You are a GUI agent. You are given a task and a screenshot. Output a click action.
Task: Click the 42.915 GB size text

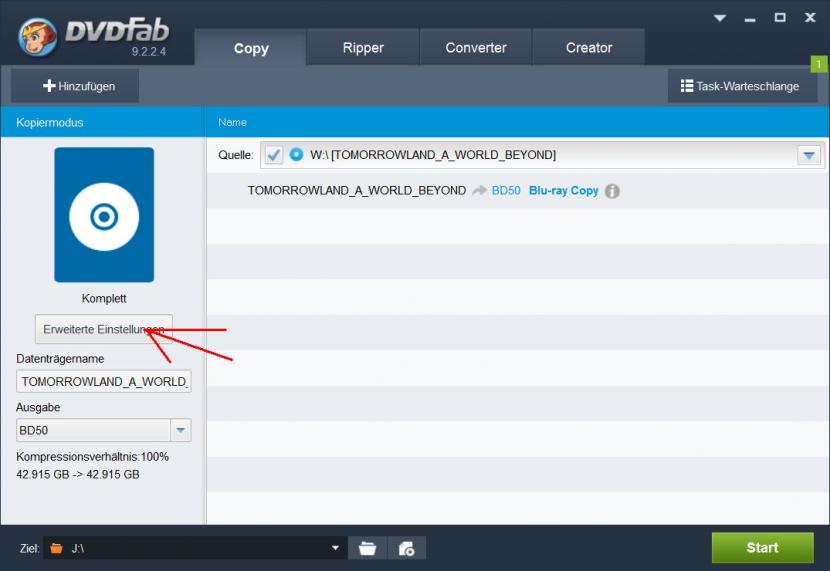coord(78,474)
